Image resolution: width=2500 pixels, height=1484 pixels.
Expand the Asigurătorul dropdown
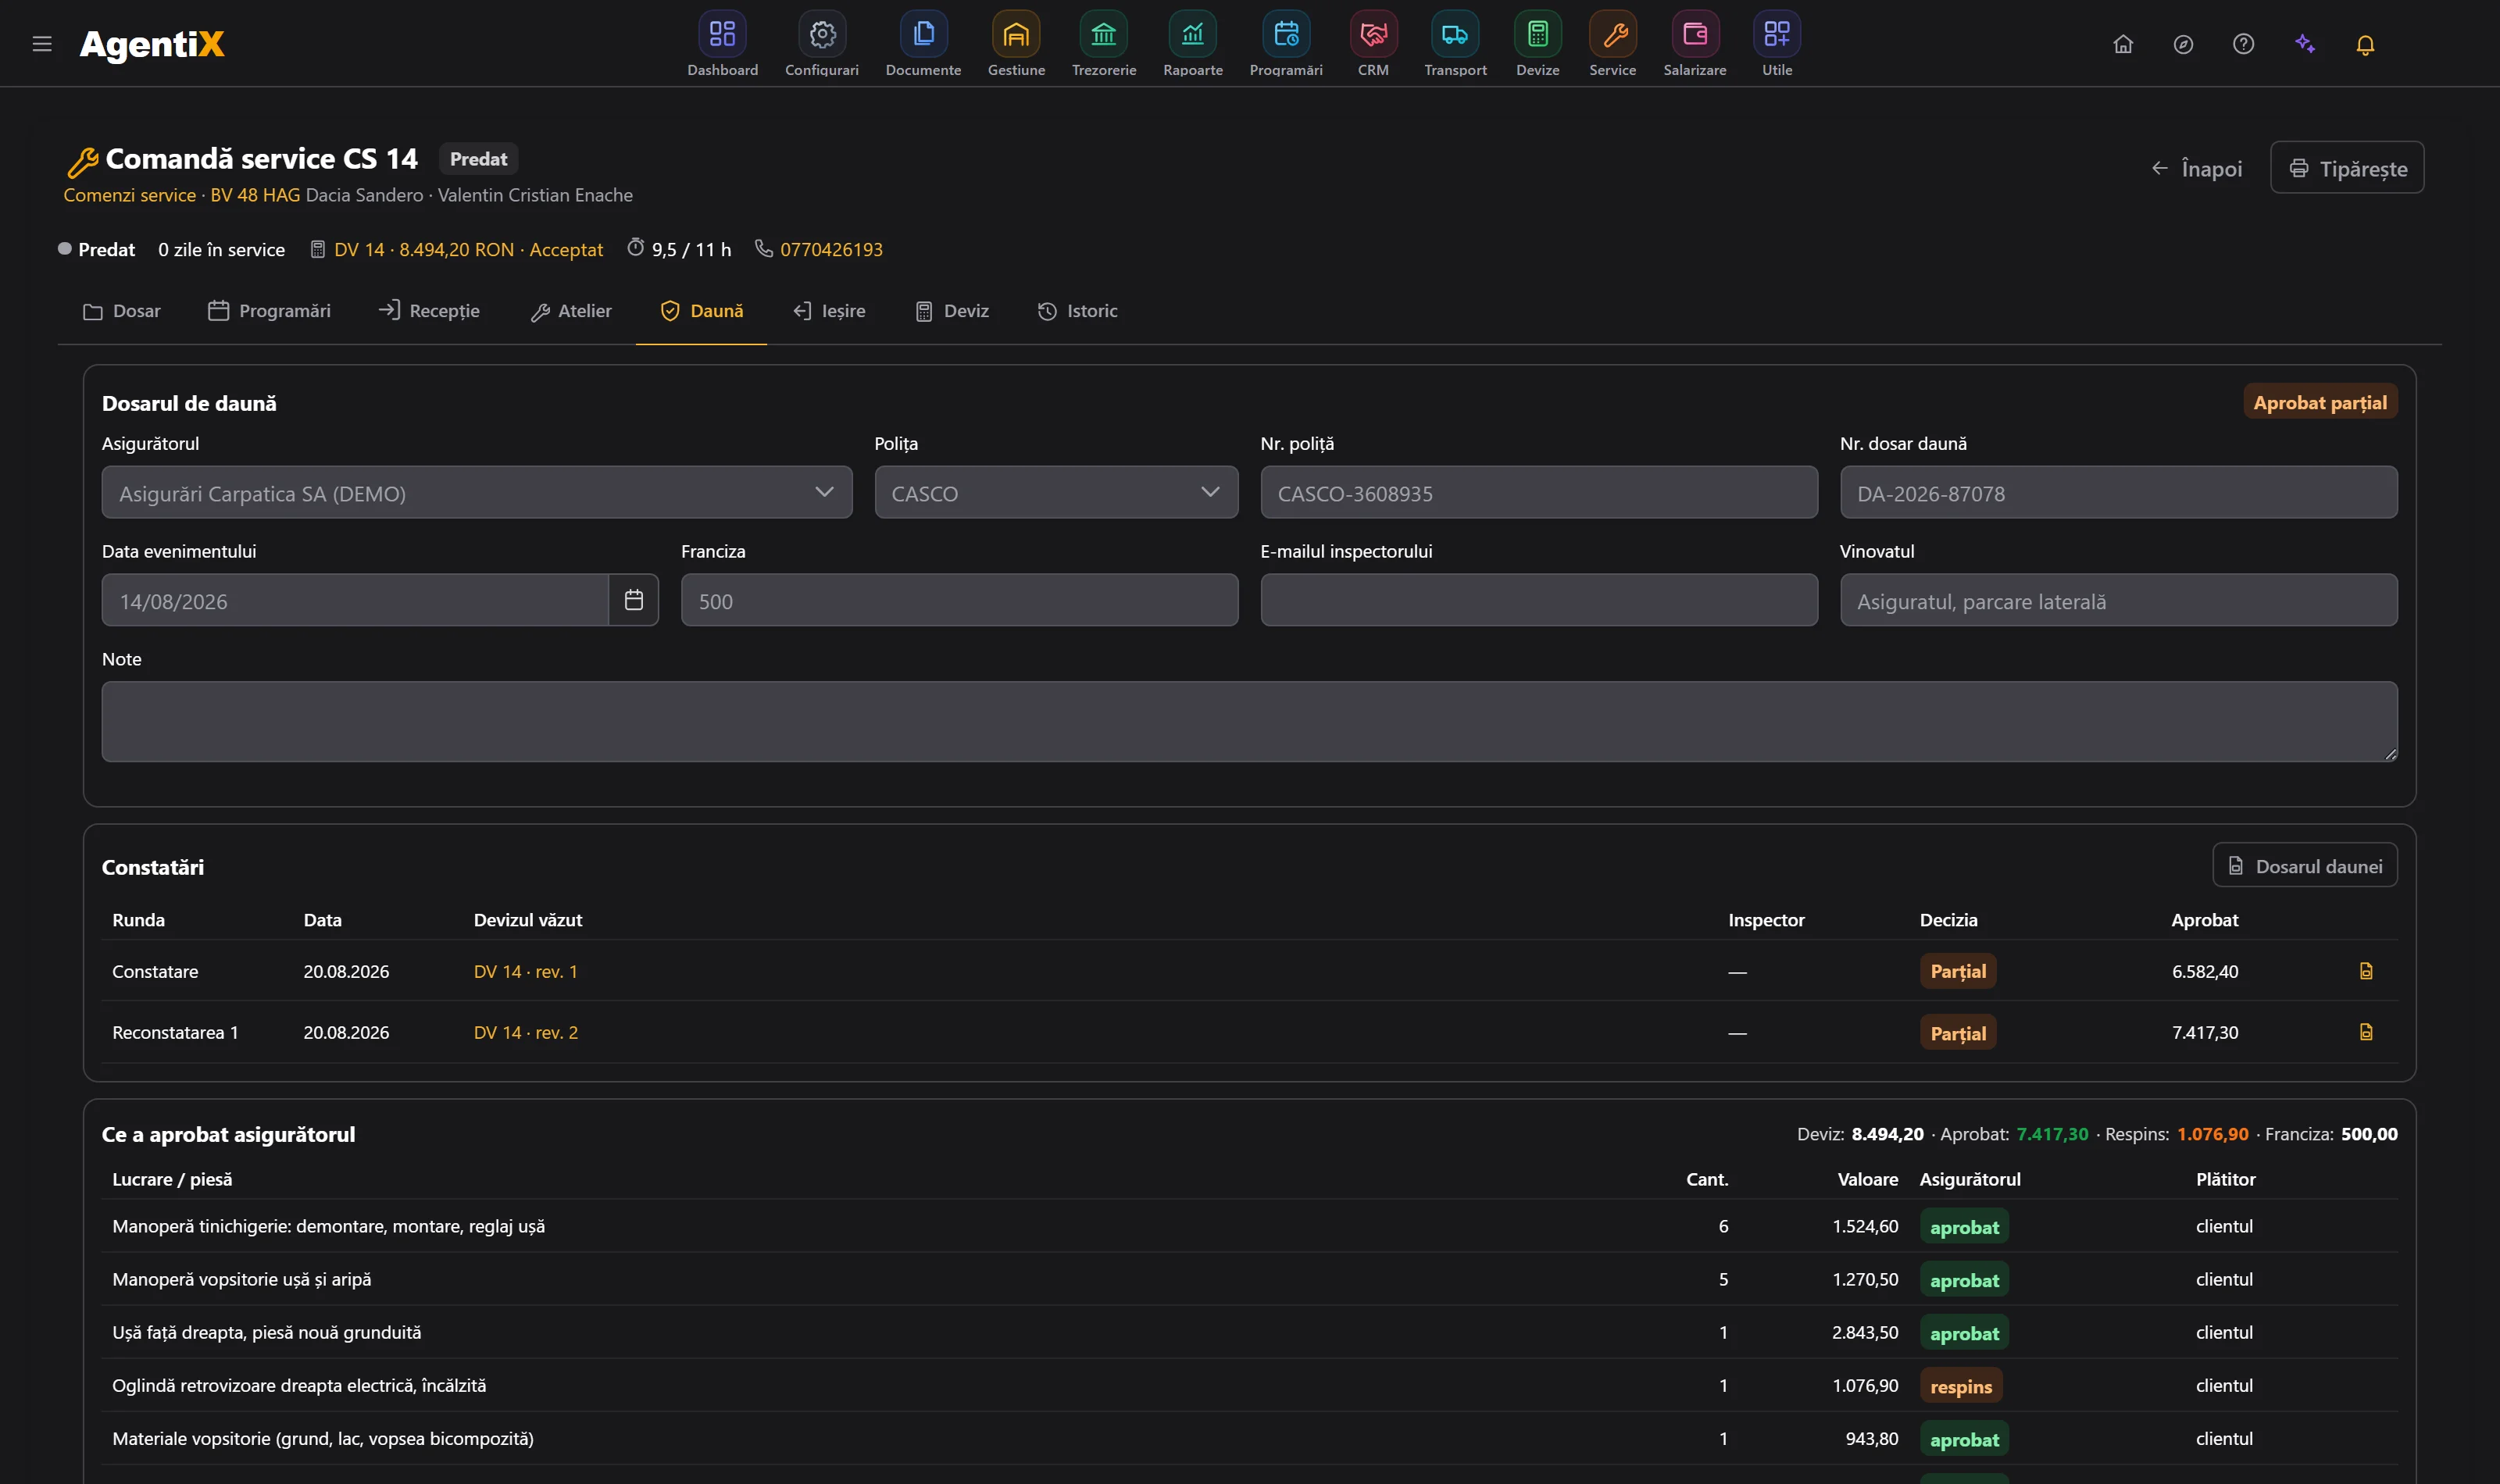477,492
